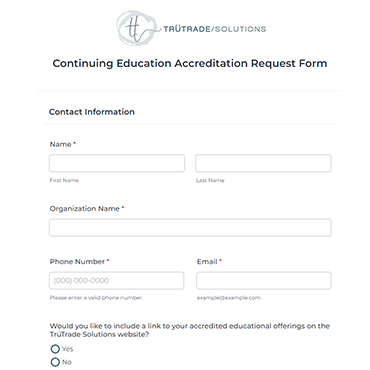Click the Email field label

point(207,262)
